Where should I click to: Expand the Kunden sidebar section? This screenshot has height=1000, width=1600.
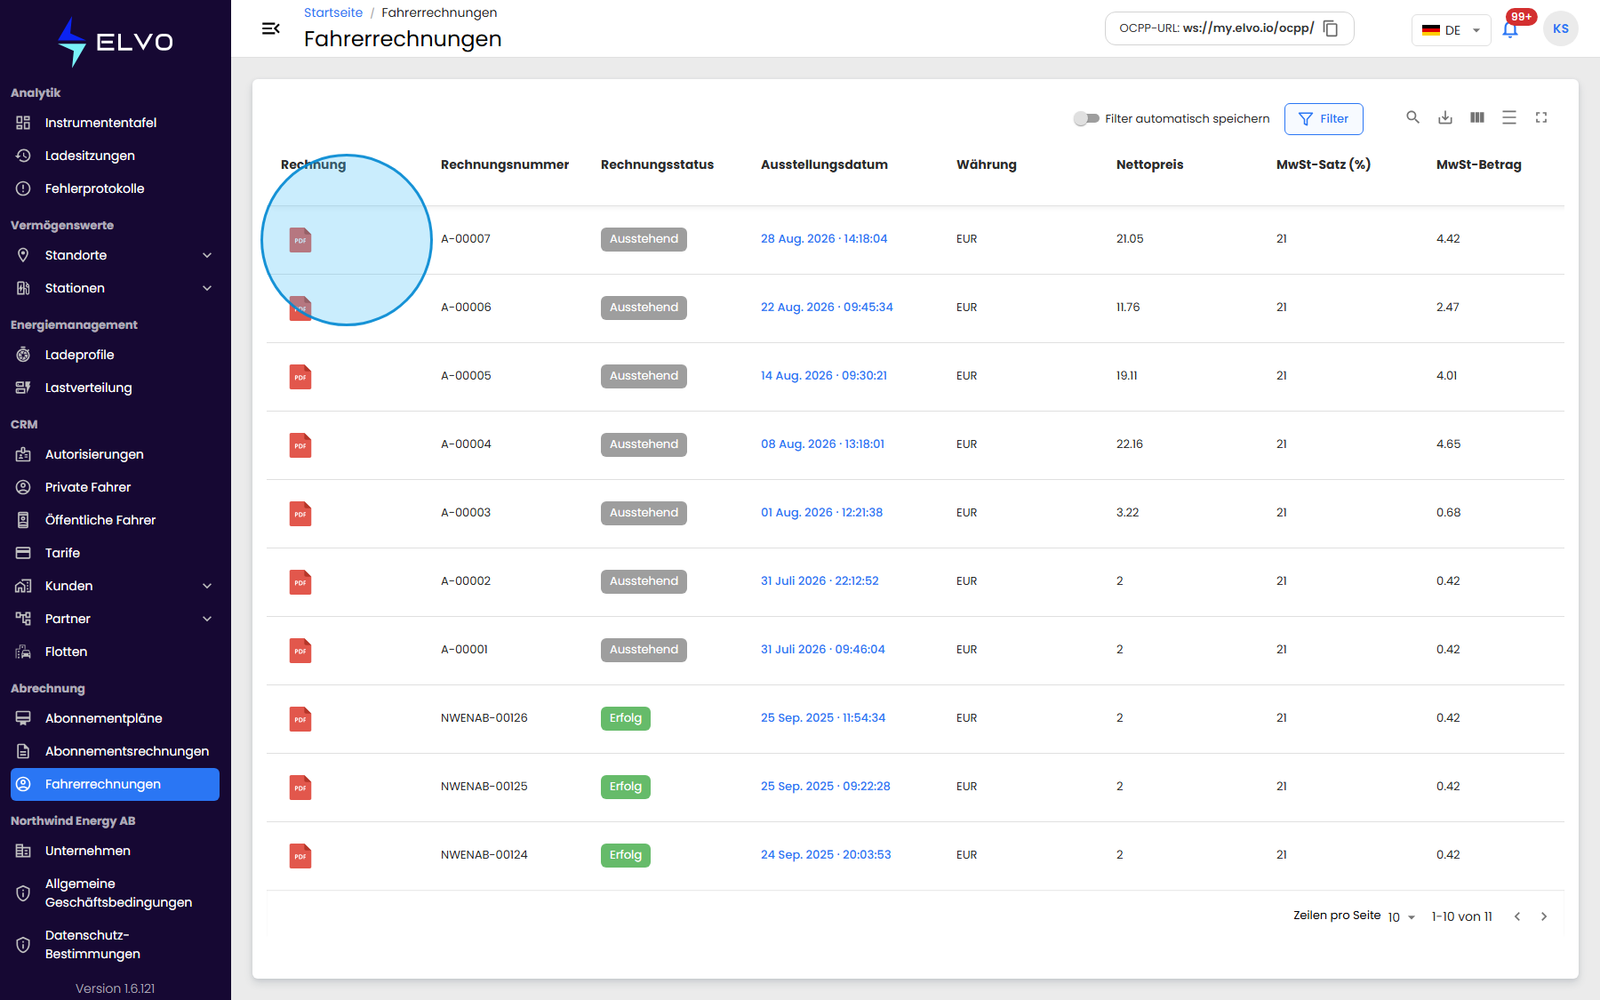coord(115,586)
